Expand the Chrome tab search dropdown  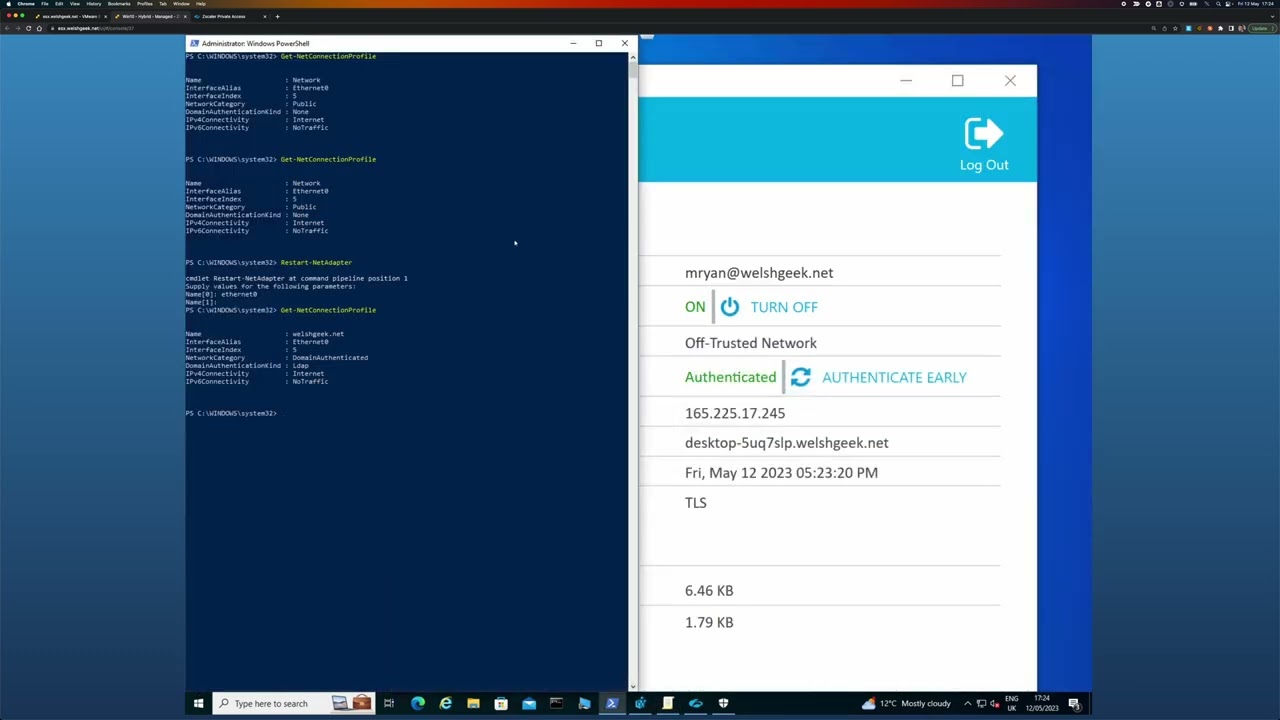tap(1271, 16)
